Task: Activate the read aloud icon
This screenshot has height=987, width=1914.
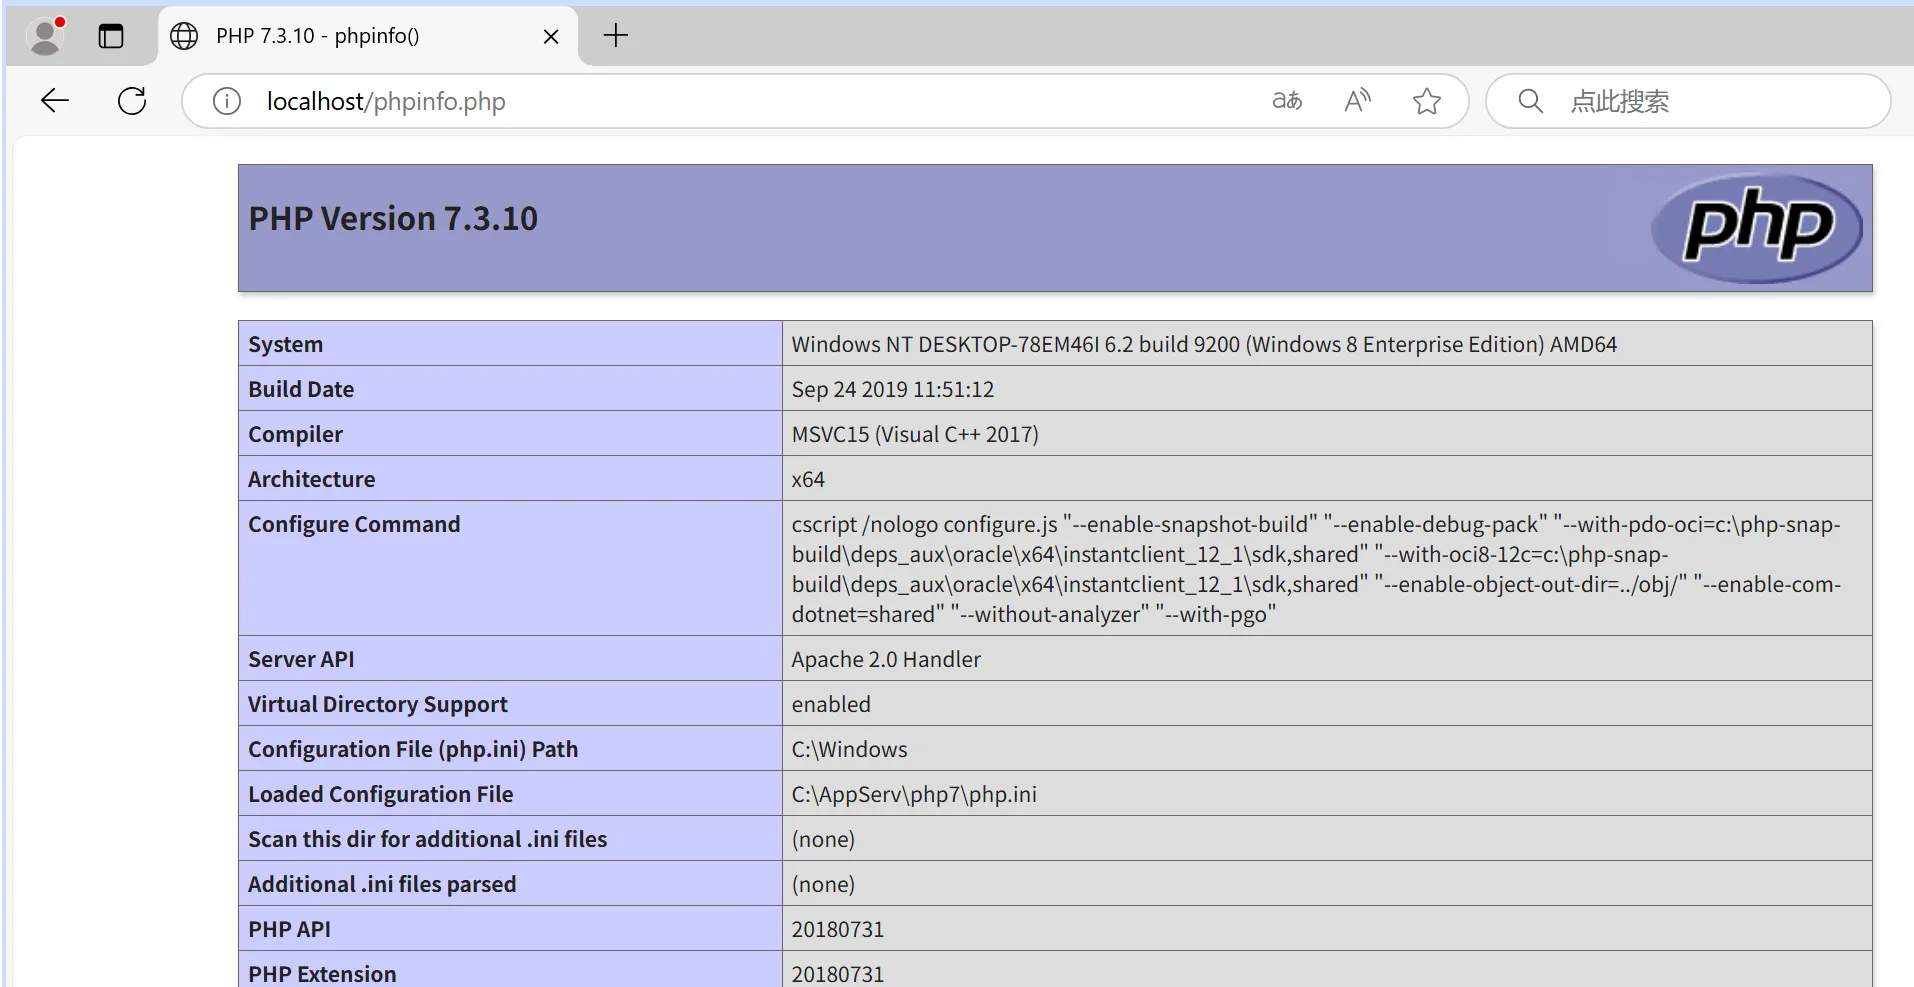Action: (x=1357, y=100)
